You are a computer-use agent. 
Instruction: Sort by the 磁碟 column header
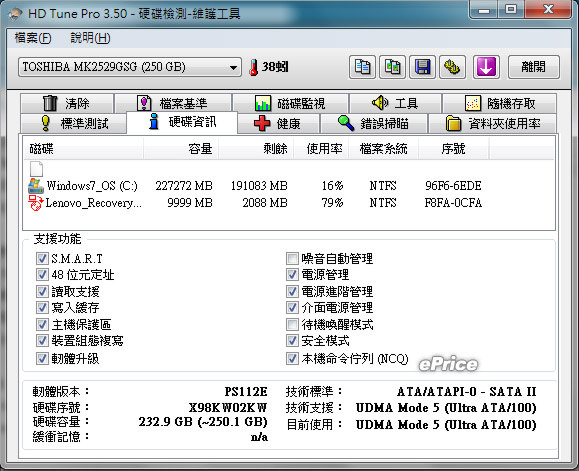[x=83, y=149]
